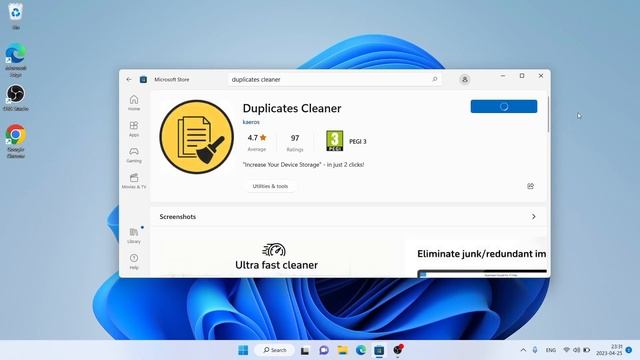Minimize the Microsoft Store window
Viewport: 640px width, 360px height.
(x=503, y=76)
